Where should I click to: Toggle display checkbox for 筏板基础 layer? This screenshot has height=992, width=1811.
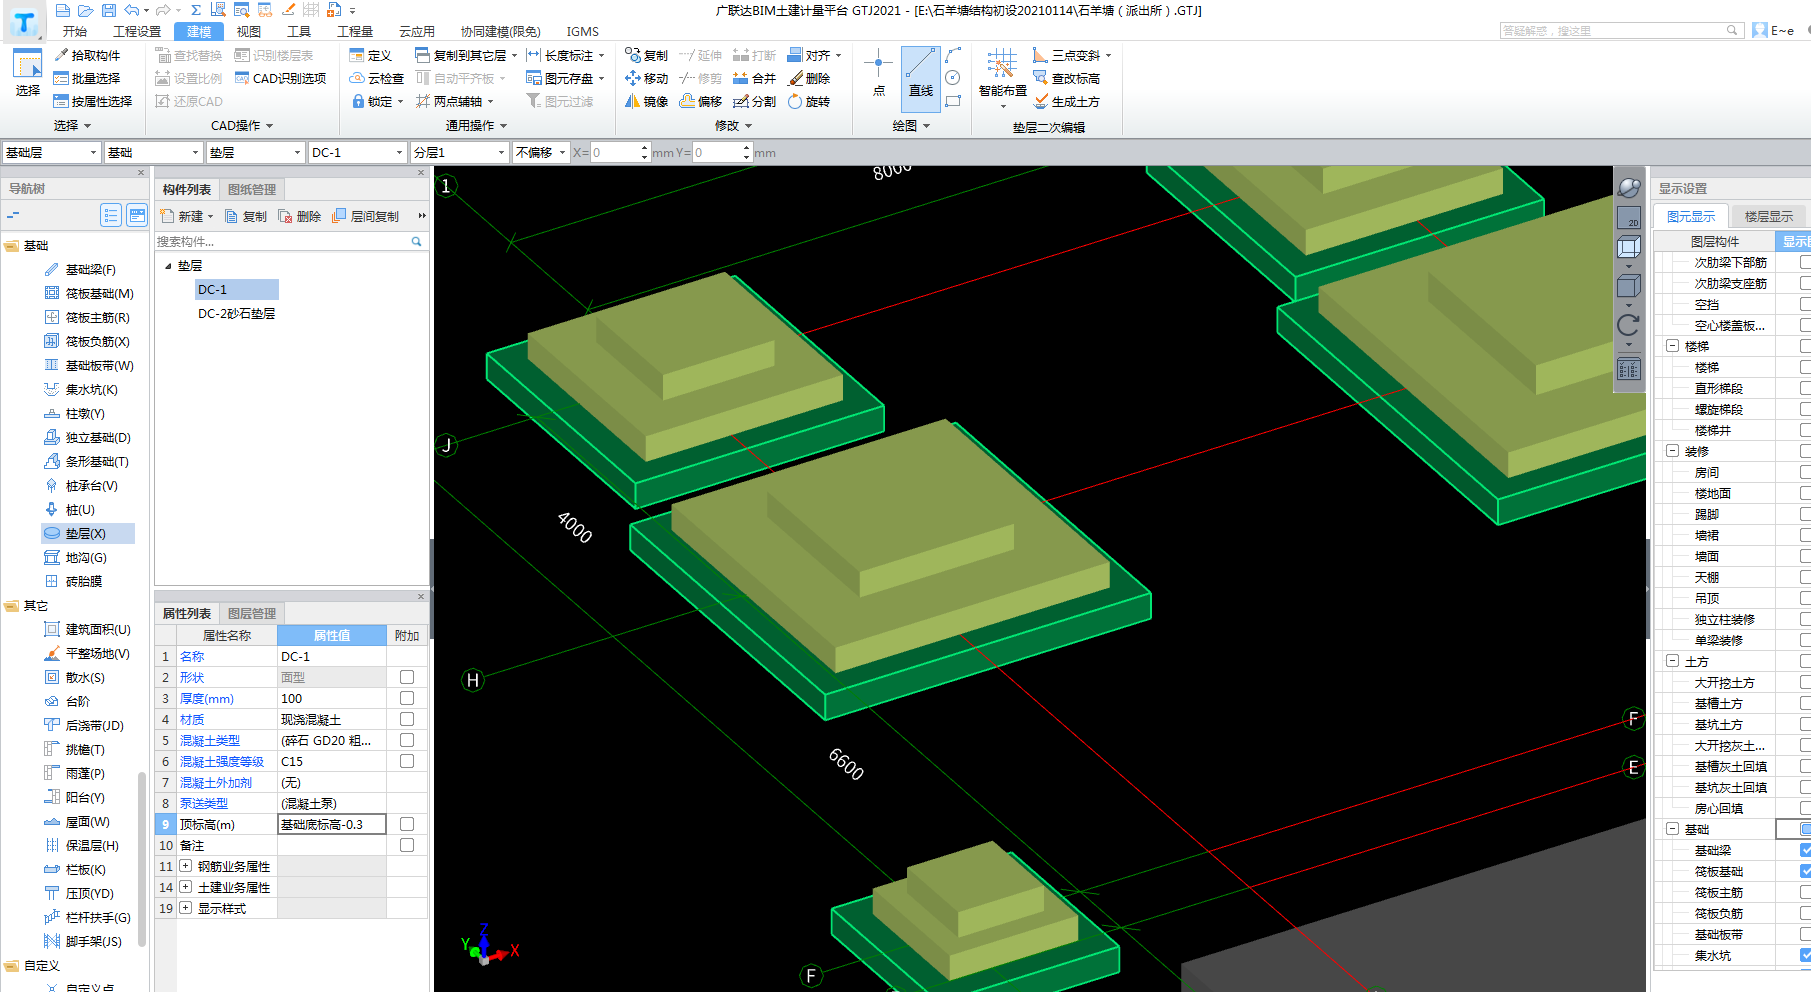pos(1805,871)
